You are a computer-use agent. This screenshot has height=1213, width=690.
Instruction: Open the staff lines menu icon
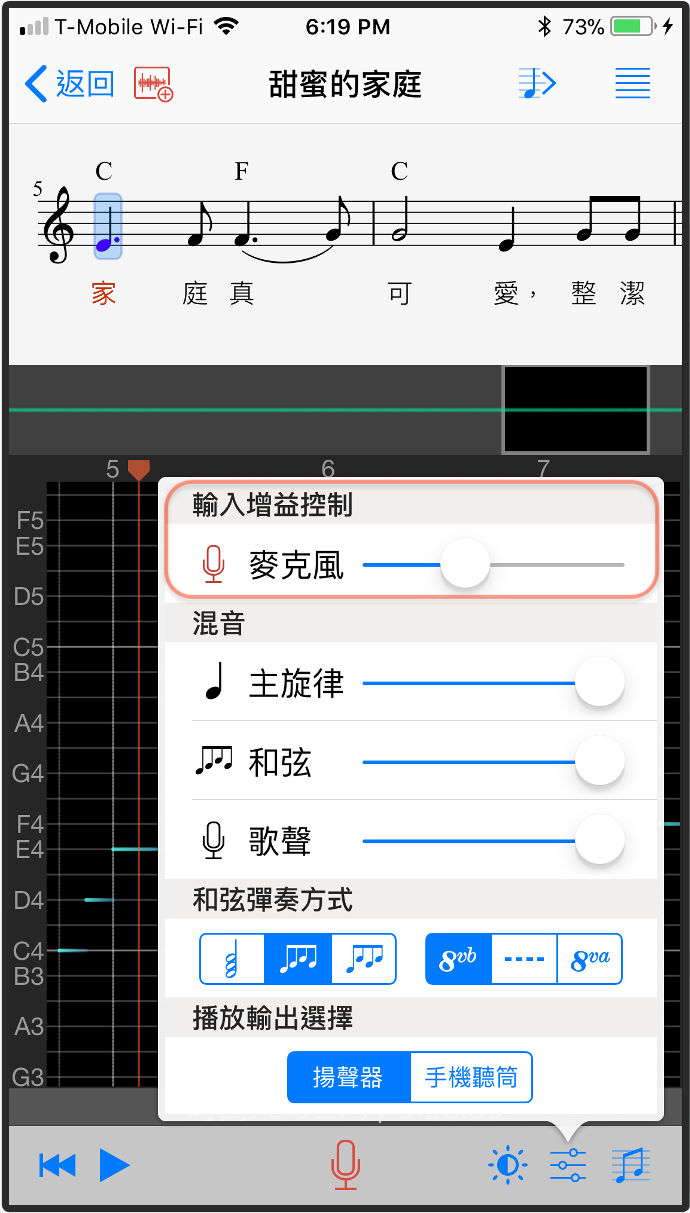pyautogui.click(x=632, y=84)
